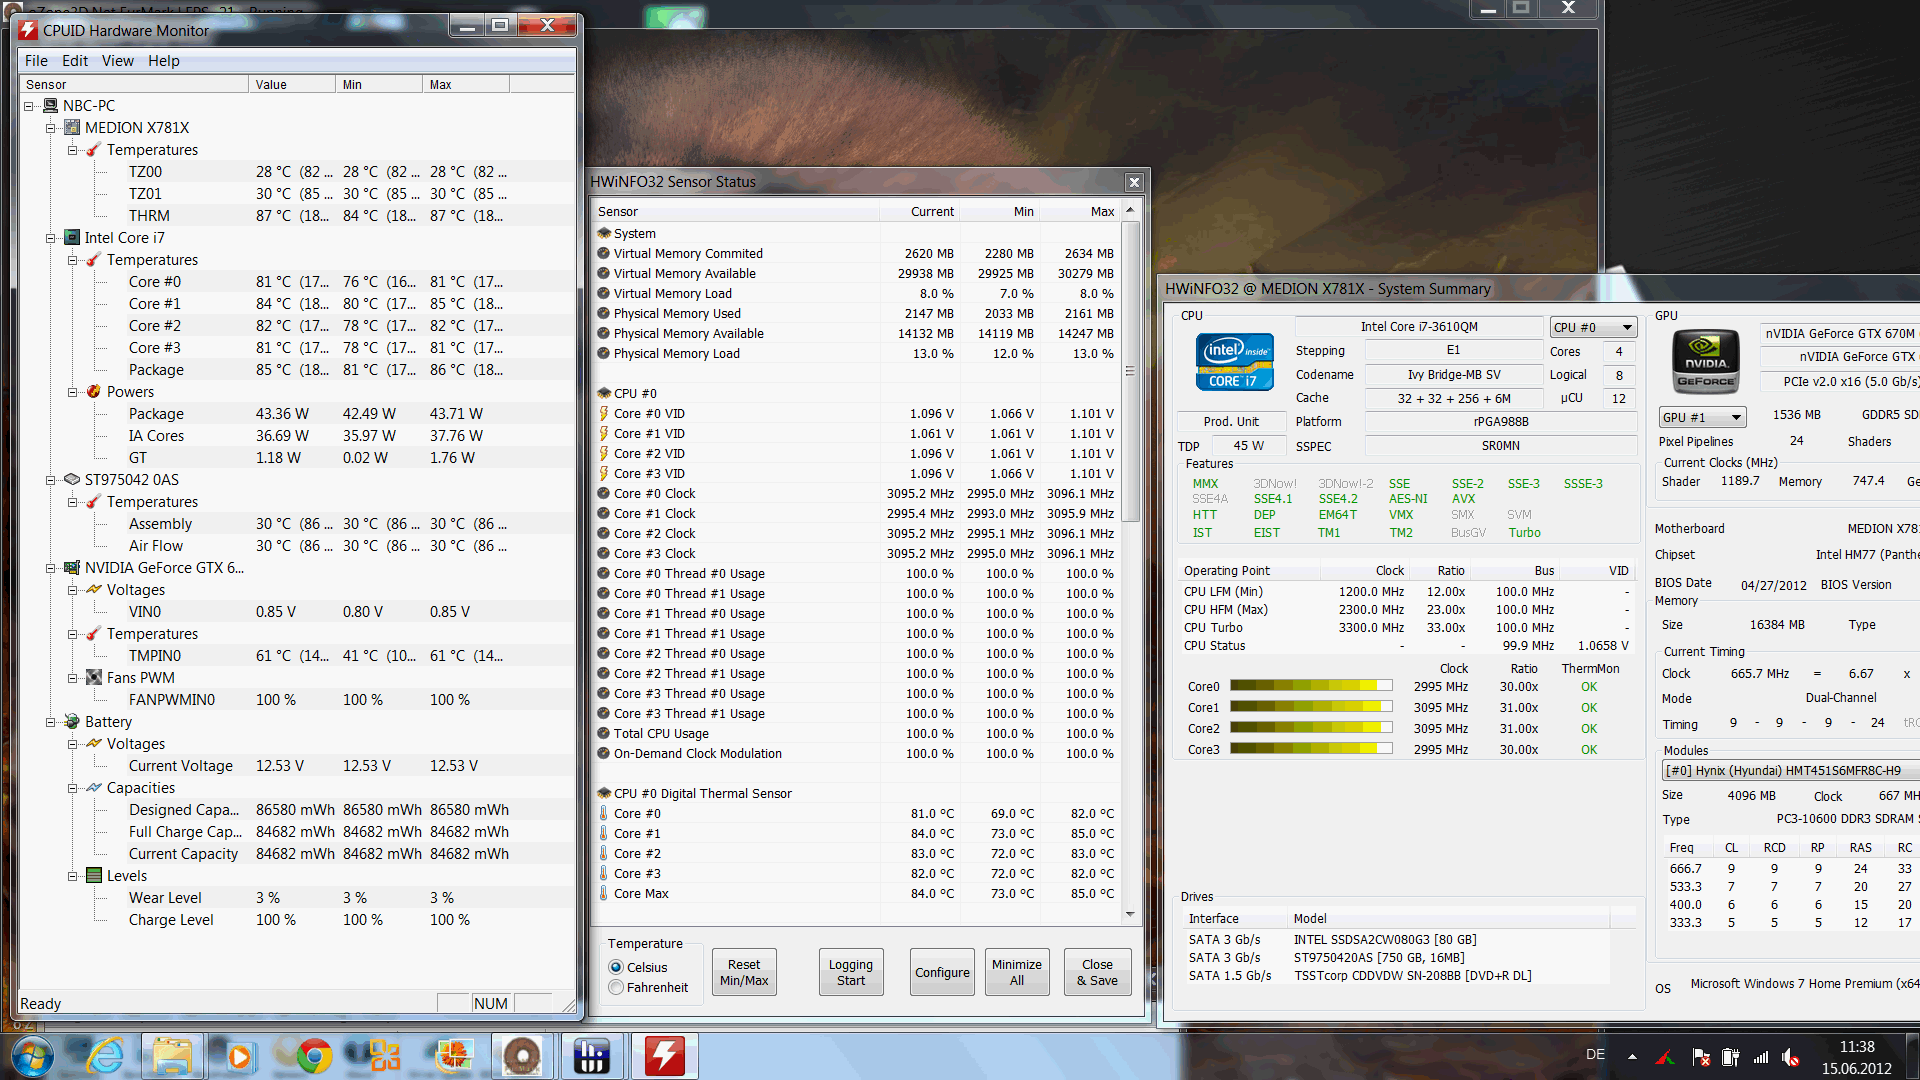Click the network signal tray icon
1920x1080 pixels.
(1761, 1057)
